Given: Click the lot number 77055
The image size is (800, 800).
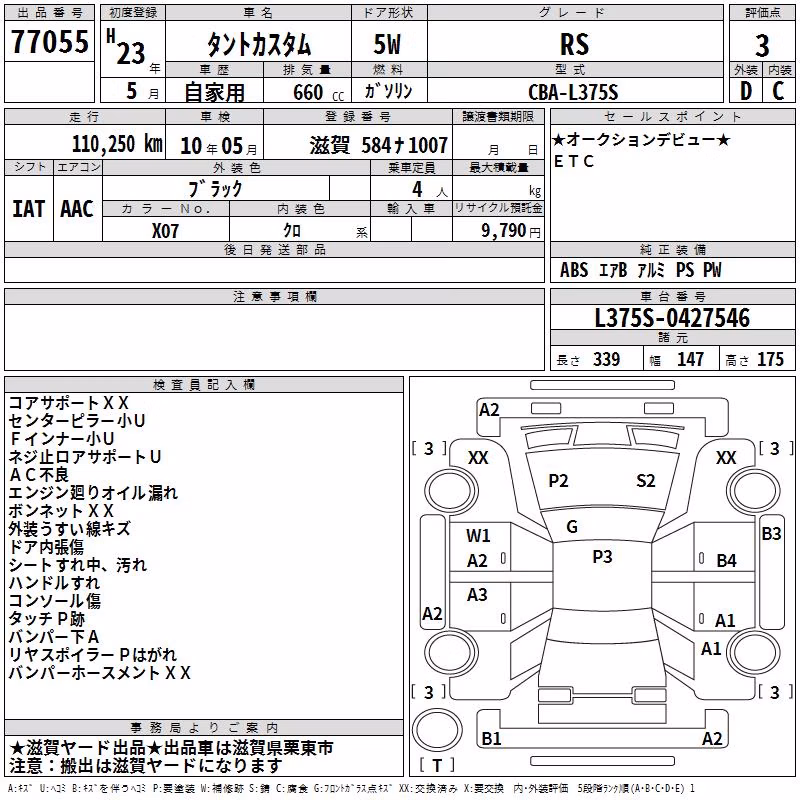Looking at the screenshot, I should point(49,41).
